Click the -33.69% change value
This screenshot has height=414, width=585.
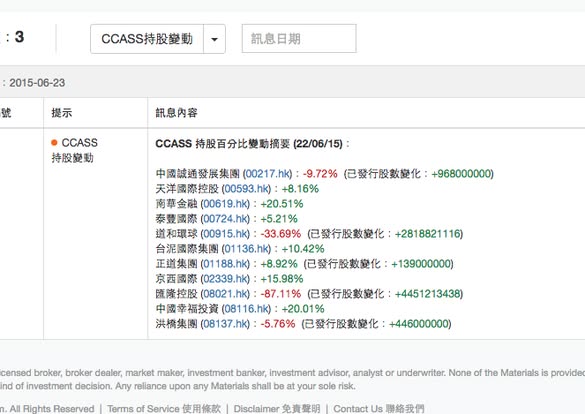tap(281, 234)
